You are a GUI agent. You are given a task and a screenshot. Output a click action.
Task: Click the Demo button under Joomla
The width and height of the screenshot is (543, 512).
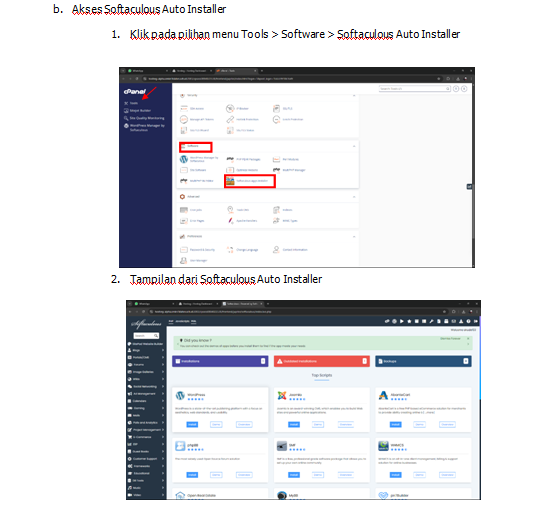[x=318, y=424]
